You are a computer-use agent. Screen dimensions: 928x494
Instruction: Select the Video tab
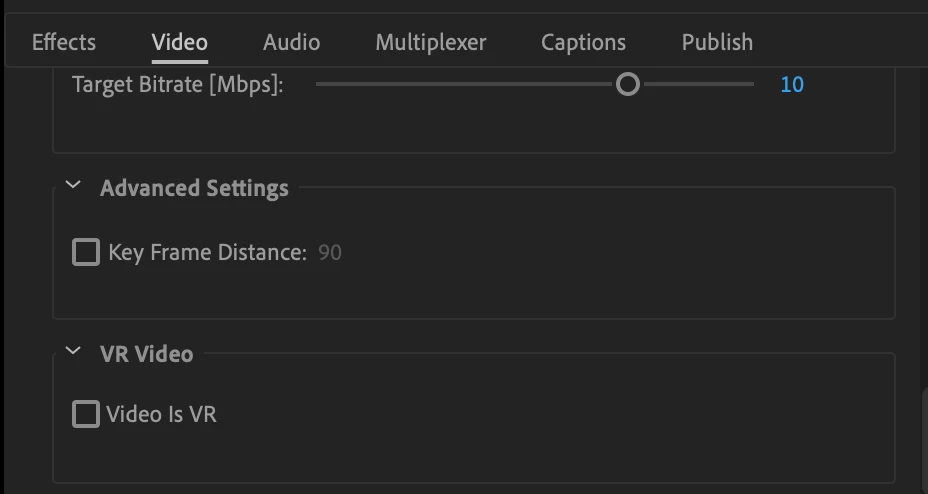pyautogui.click(x=179, y=42)
